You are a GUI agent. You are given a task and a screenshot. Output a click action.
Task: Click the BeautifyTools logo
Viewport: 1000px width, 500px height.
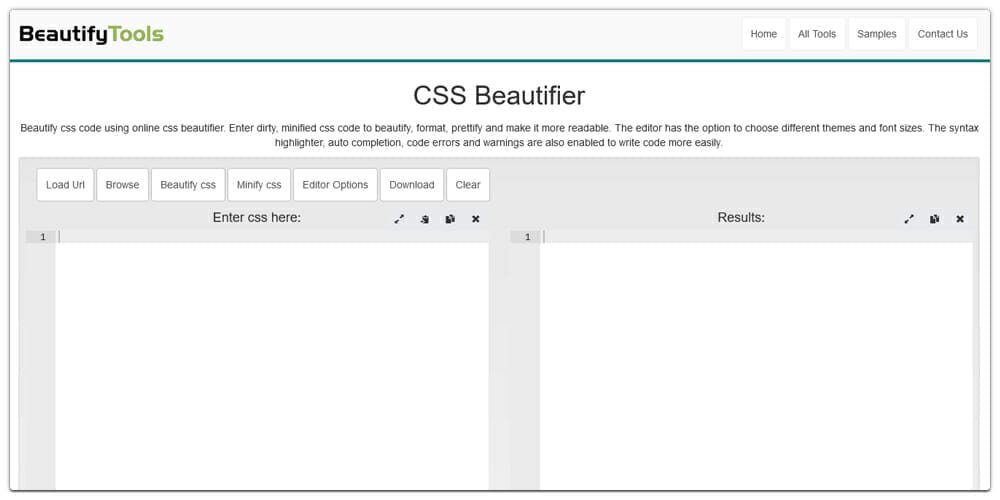pos(91,34)
